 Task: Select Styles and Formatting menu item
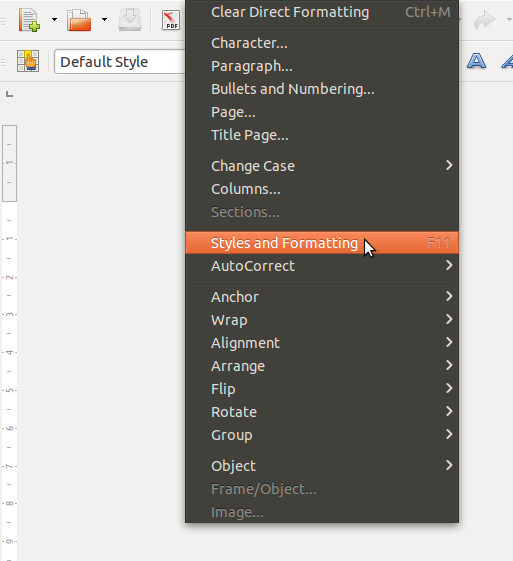pos(322,243)
